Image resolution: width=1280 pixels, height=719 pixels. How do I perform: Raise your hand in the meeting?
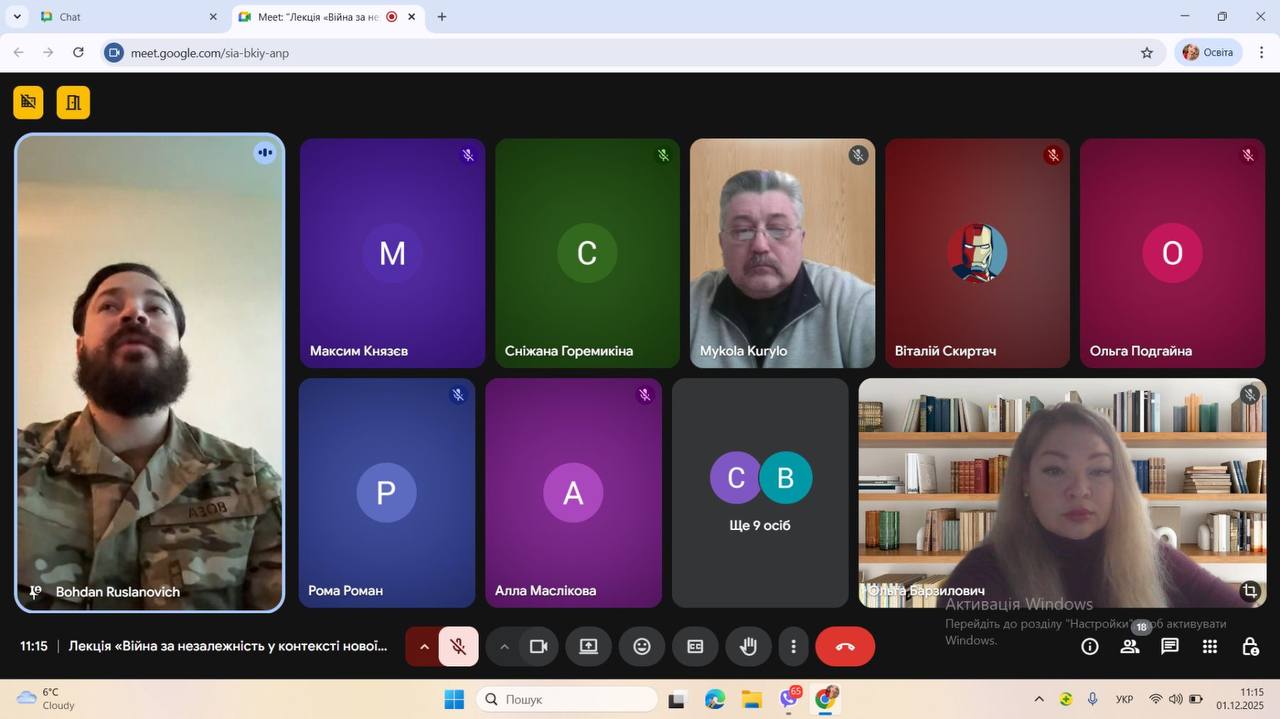coord(748,647)
